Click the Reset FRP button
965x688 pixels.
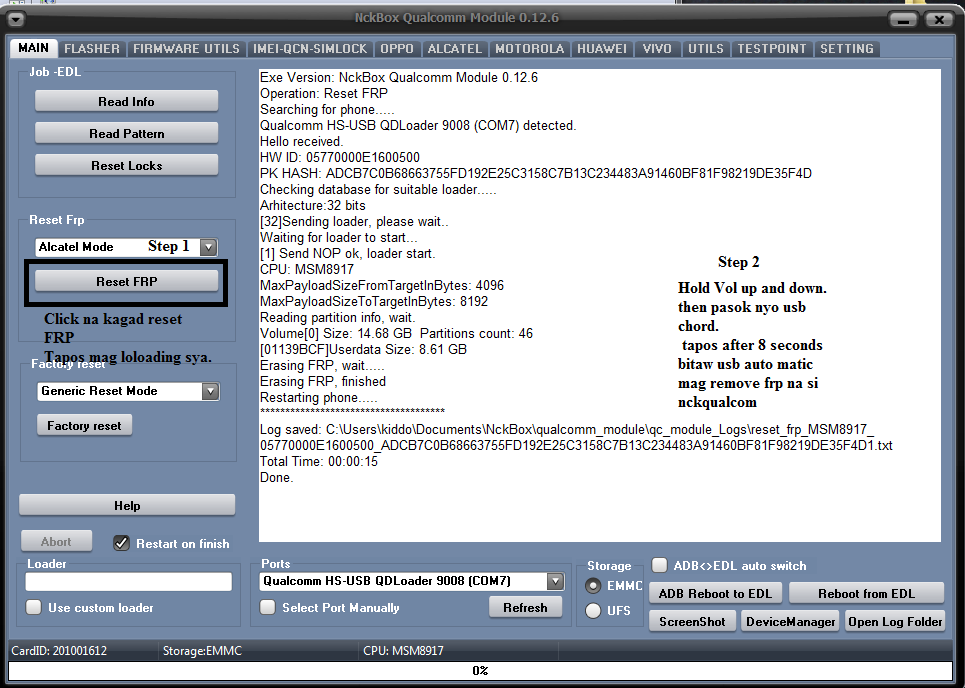(x=126, y=281)
